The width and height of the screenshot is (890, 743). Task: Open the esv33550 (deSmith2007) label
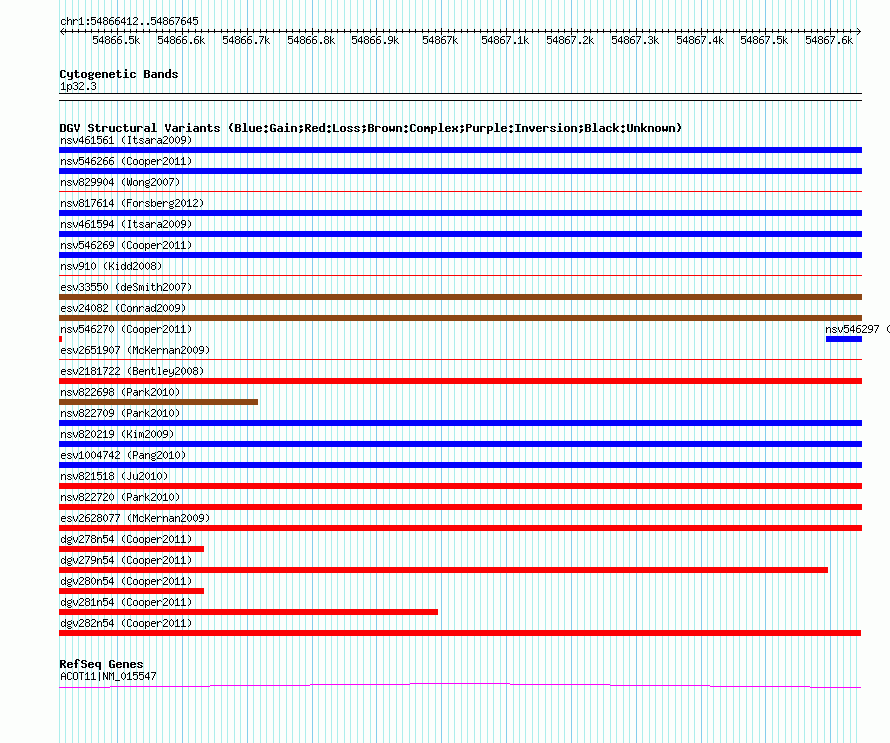tap(126, 287)
